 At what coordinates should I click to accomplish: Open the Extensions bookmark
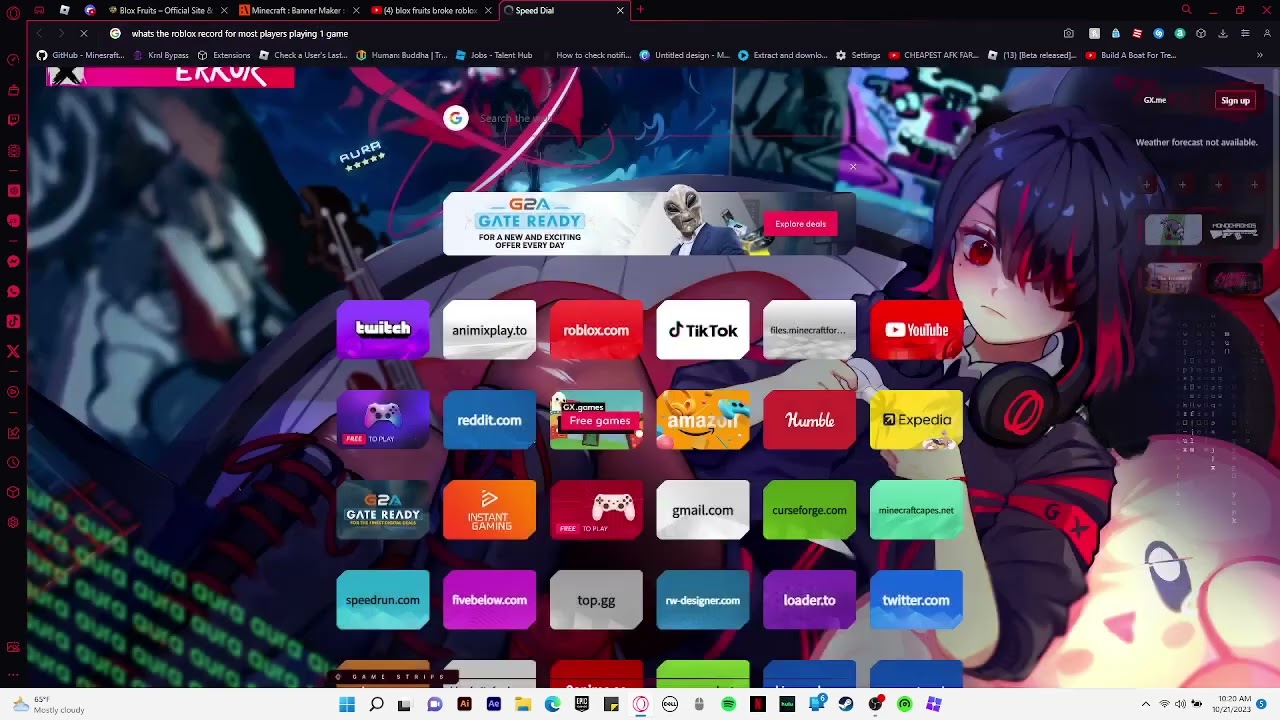tap(223, 55)
